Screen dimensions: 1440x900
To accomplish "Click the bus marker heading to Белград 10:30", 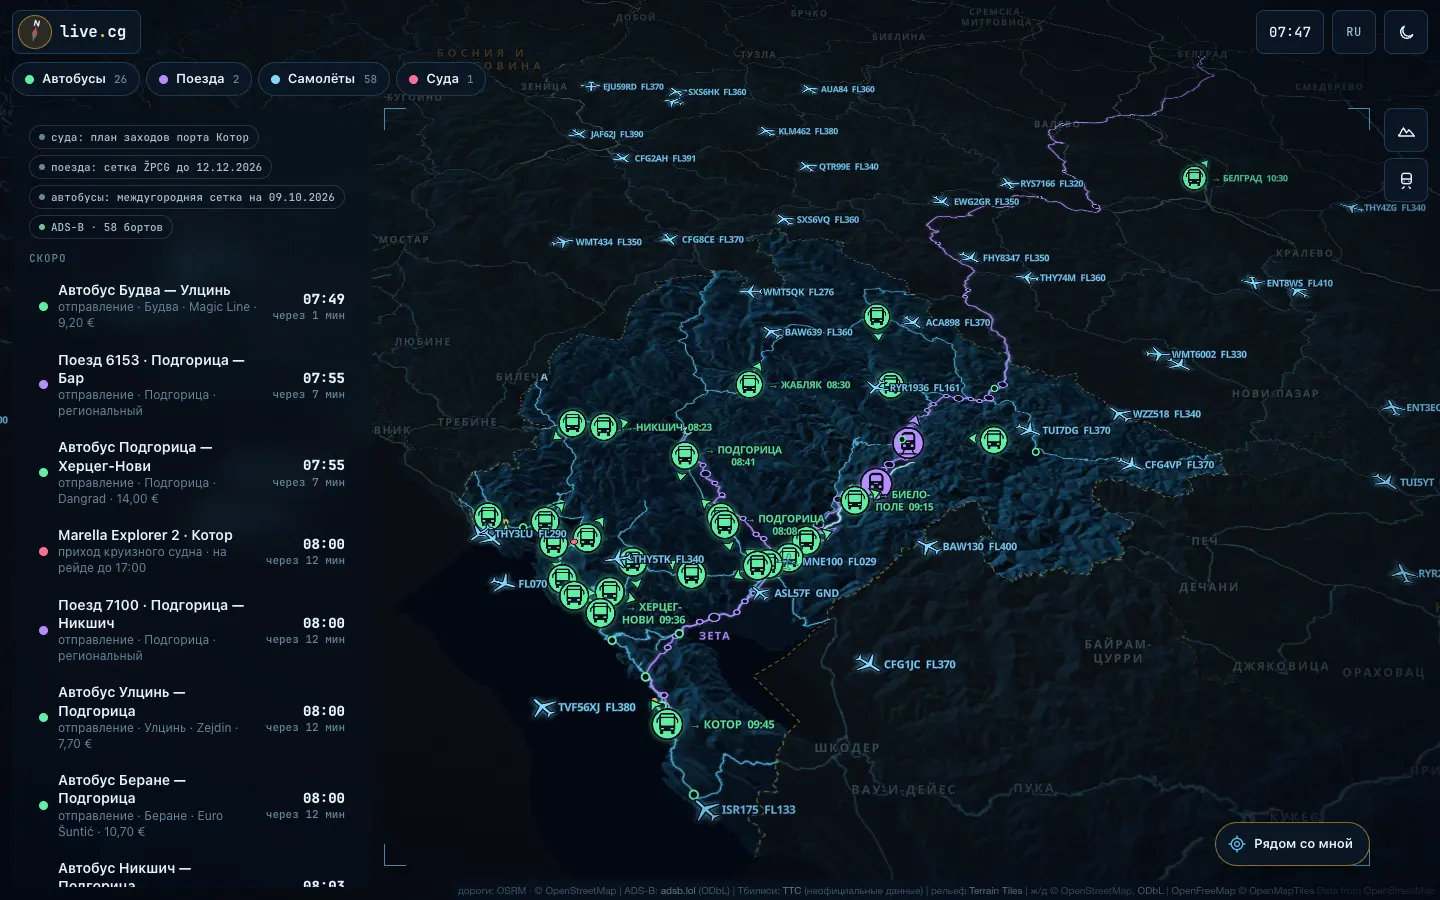I will pos(1193,178).
